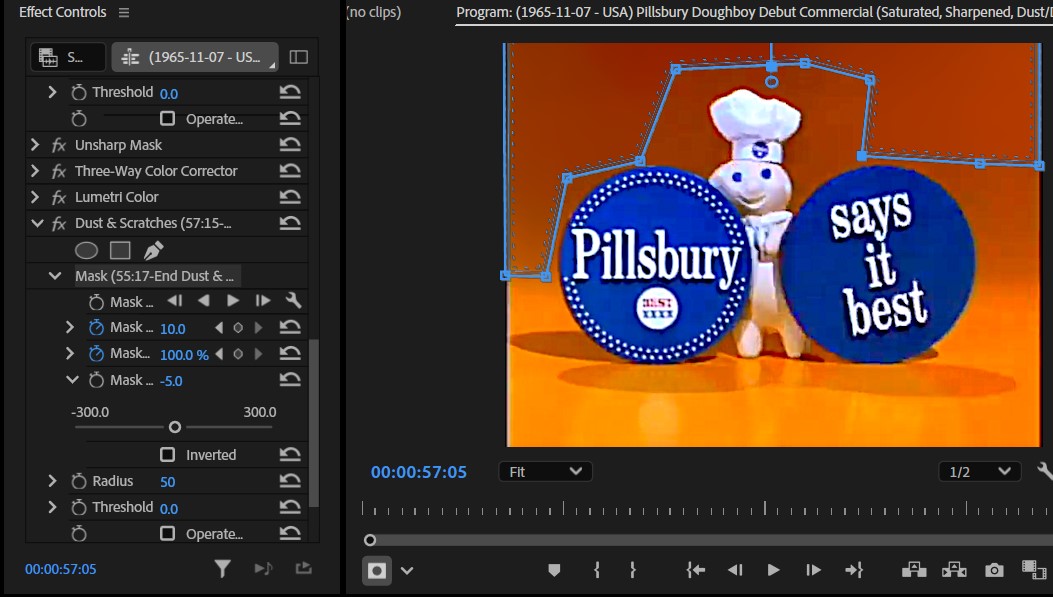Toggle the fx badge for Unsharp Mask
1053x597 pixels.
click(x=59, y=145)
